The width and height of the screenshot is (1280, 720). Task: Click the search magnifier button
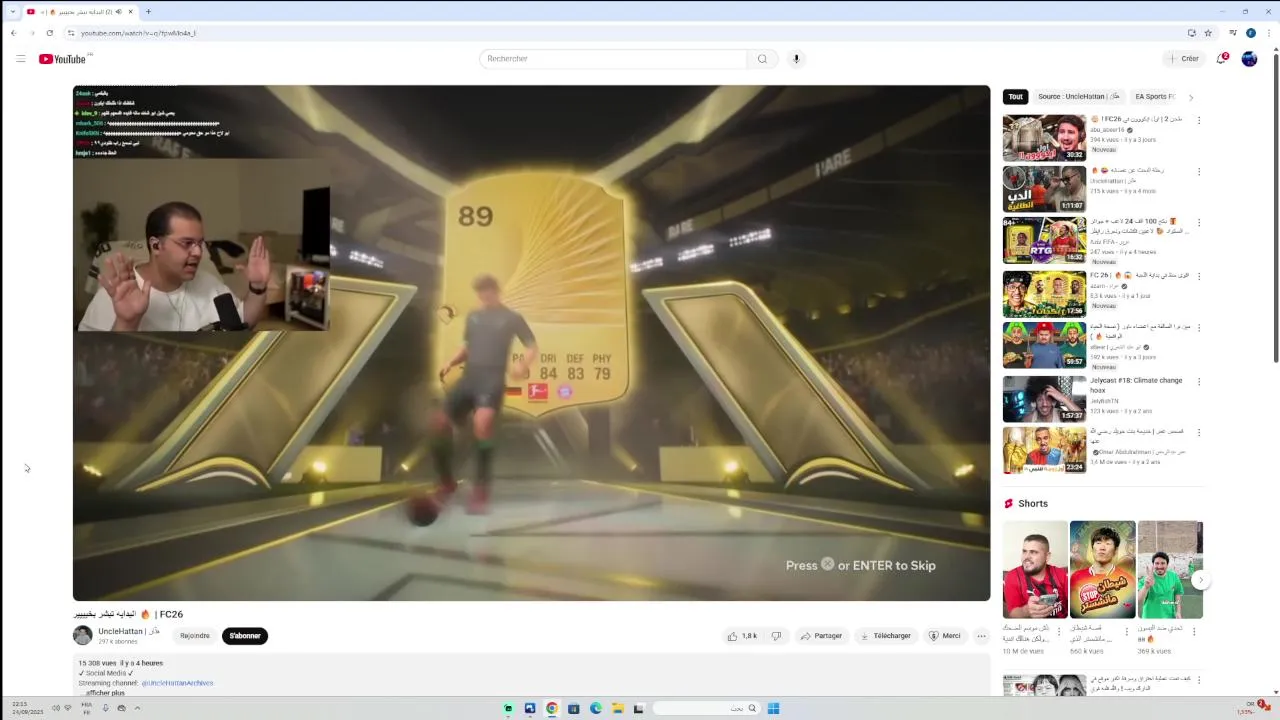[762, 59]
